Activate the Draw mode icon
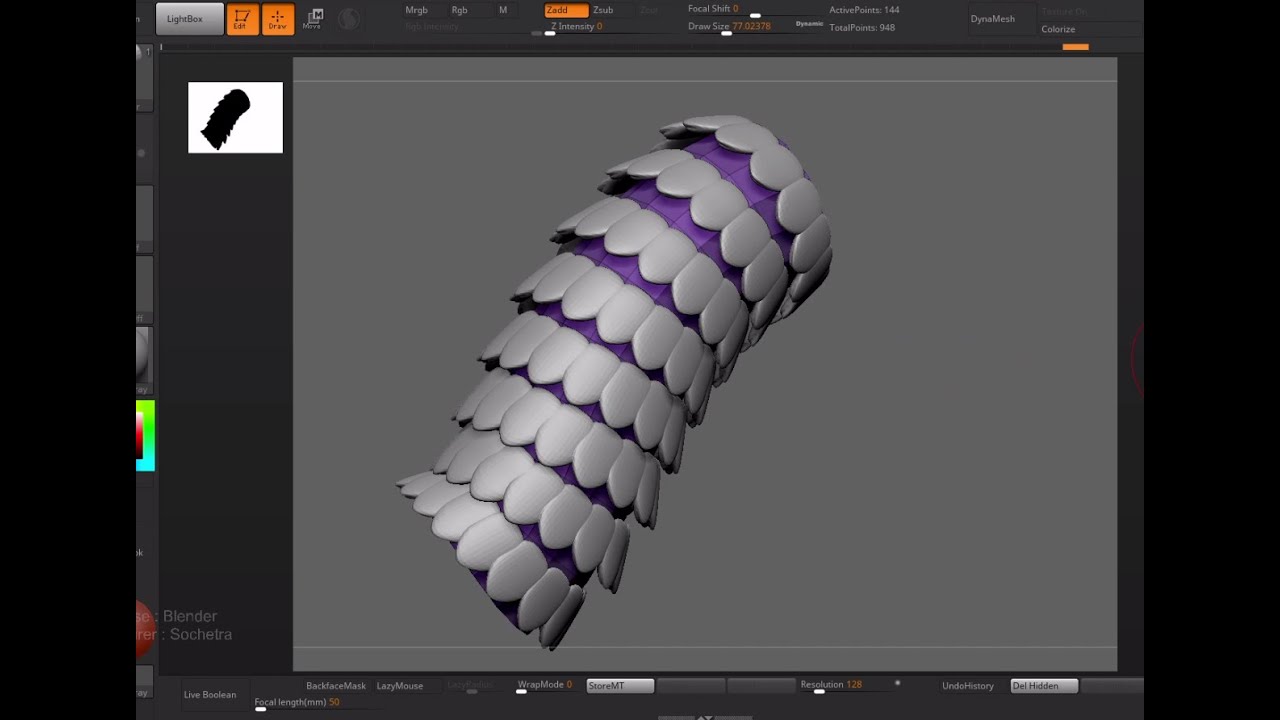 pyautogui.click(x=278, y=19)
